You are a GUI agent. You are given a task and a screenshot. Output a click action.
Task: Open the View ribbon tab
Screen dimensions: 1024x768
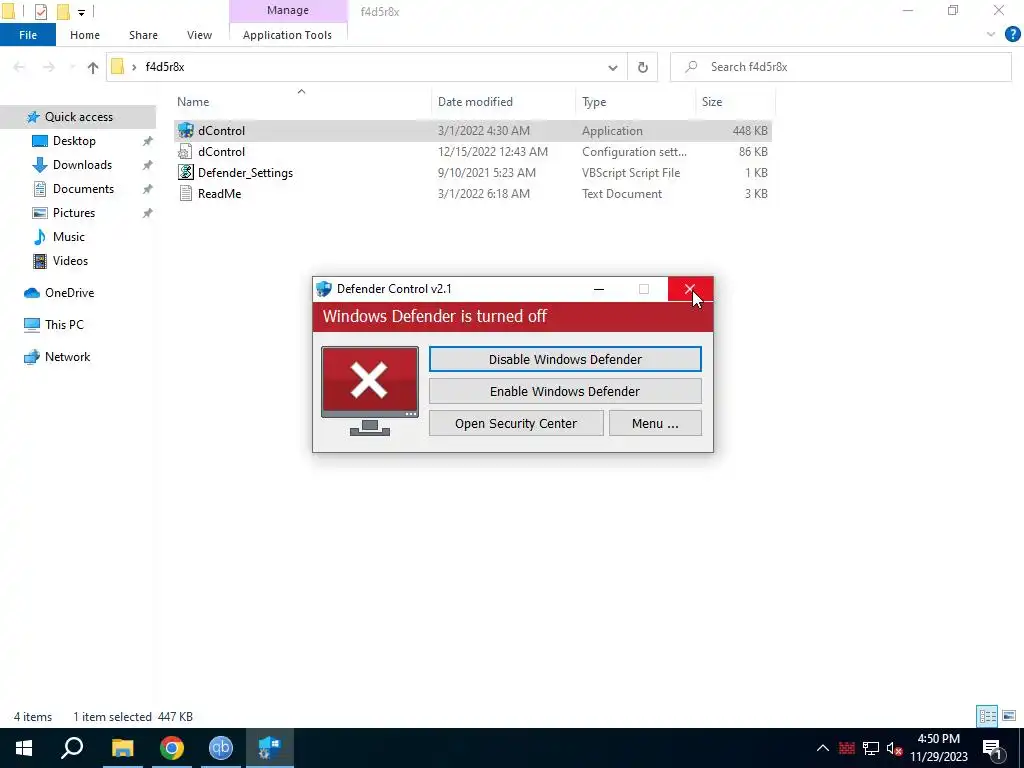(199, 35)
